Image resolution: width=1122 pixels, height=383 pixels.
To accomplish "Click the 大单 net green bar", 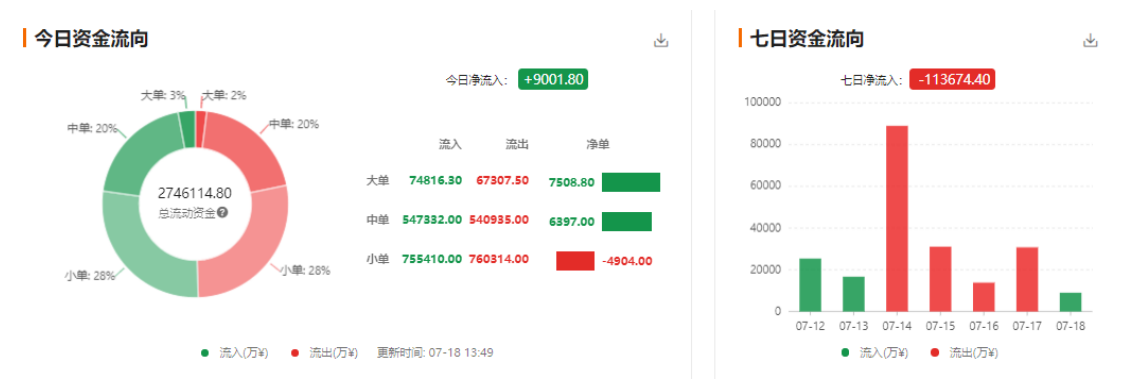I will click(x=630, y=183).
